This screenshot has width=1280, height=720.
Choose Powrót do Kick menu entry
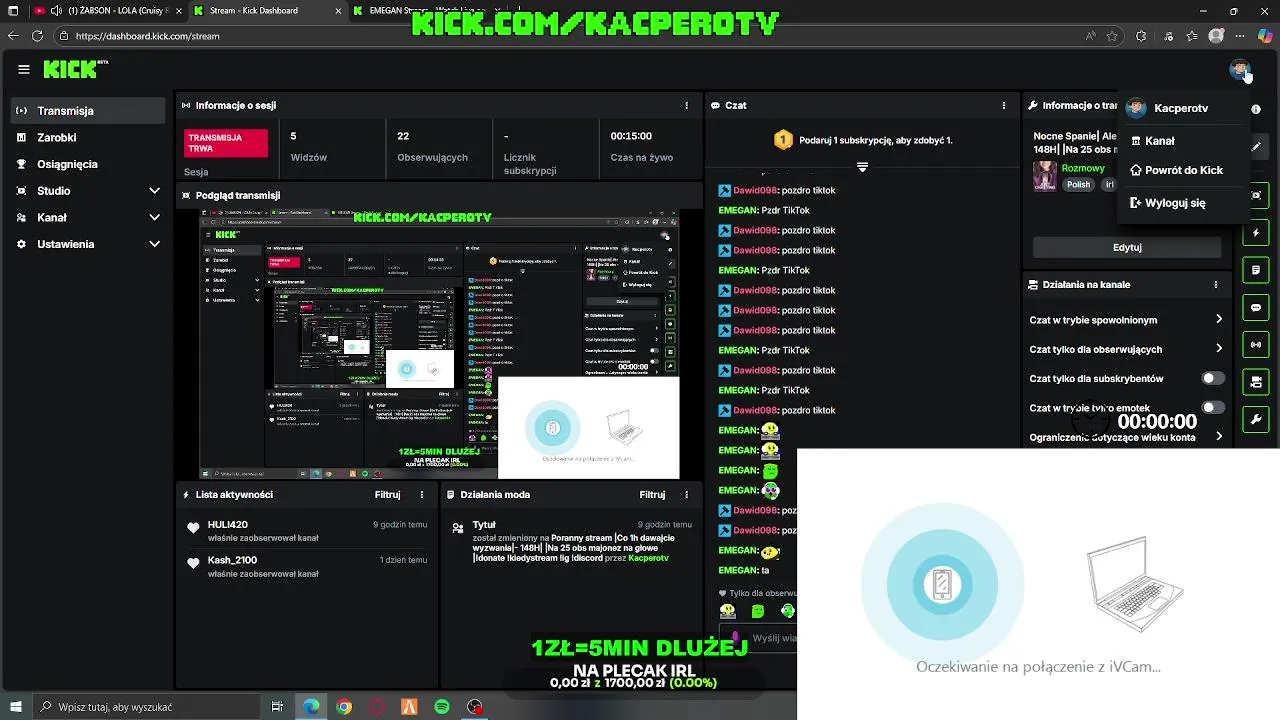tap(1184, 170)
